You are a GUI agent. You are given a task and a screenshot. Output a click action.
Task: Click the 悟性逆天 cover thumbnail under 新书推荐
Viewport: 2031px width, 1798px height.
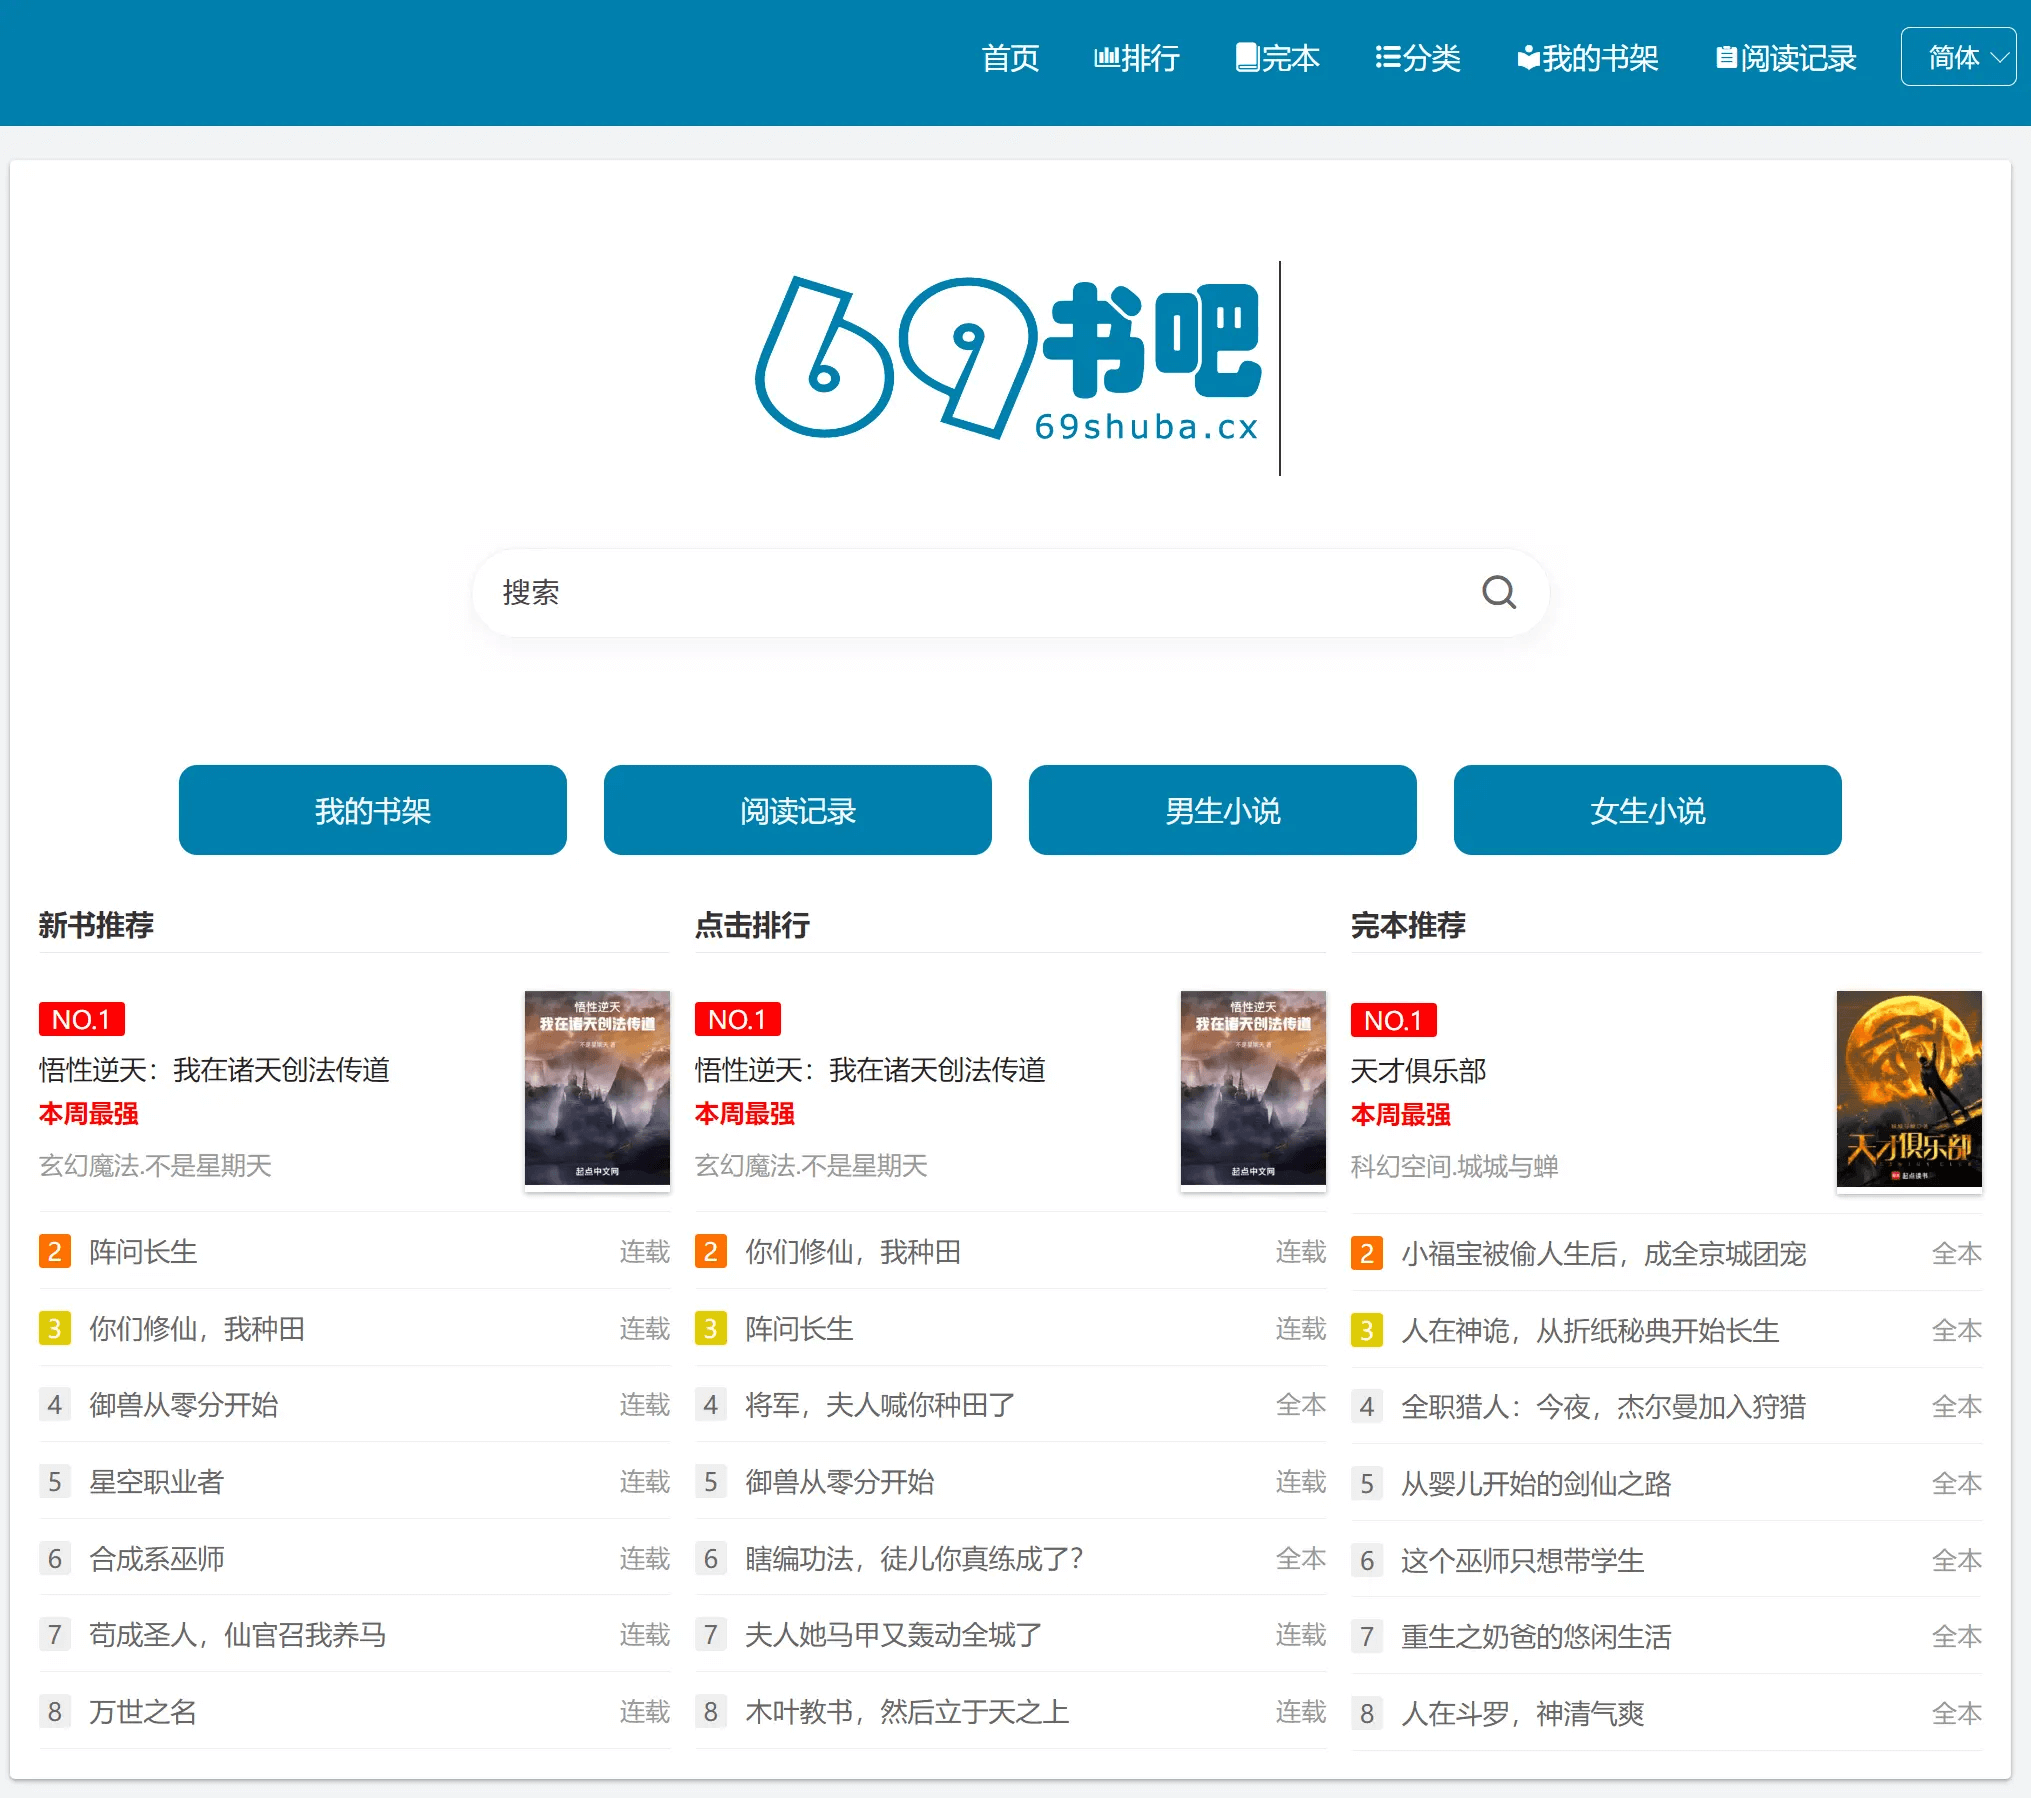[x=597, y=1088]
